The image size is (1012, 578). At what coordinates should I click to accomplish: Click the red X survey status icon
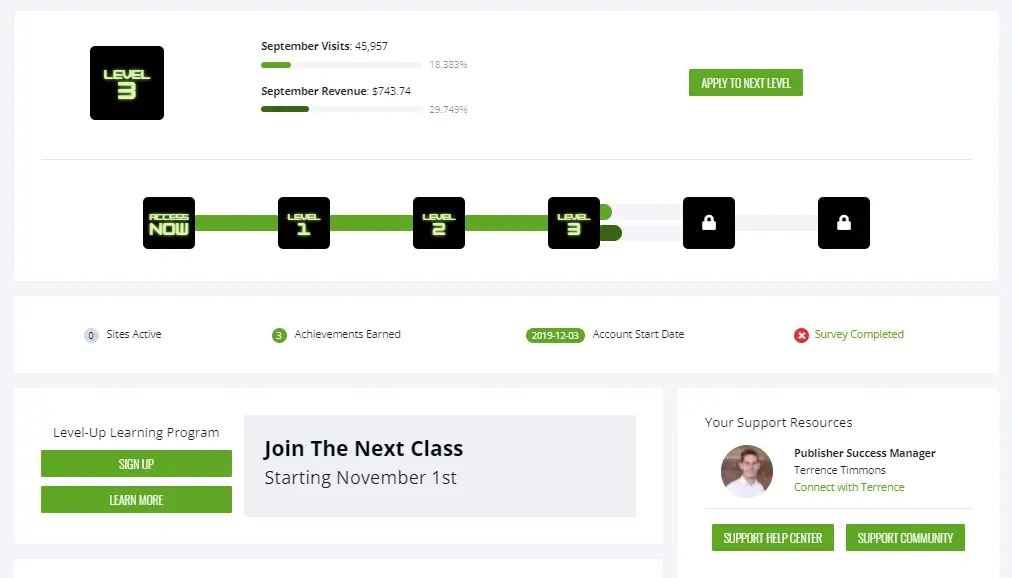pos(801,335)
